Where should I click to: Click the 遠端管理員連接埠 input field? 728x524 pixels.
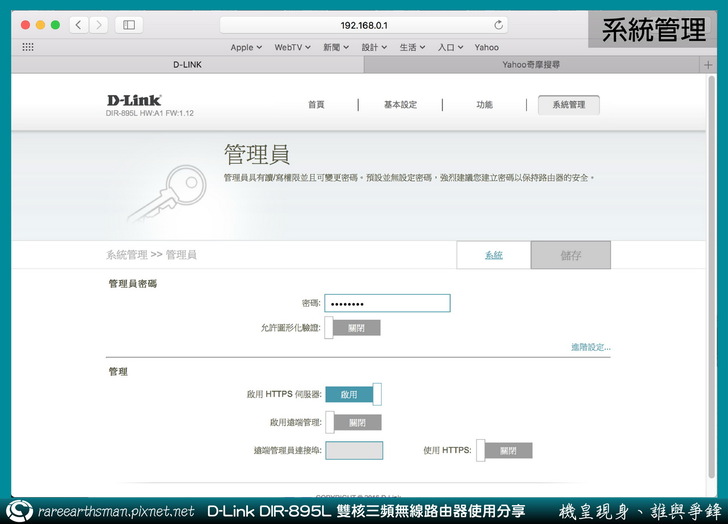[x=354, y=451]
